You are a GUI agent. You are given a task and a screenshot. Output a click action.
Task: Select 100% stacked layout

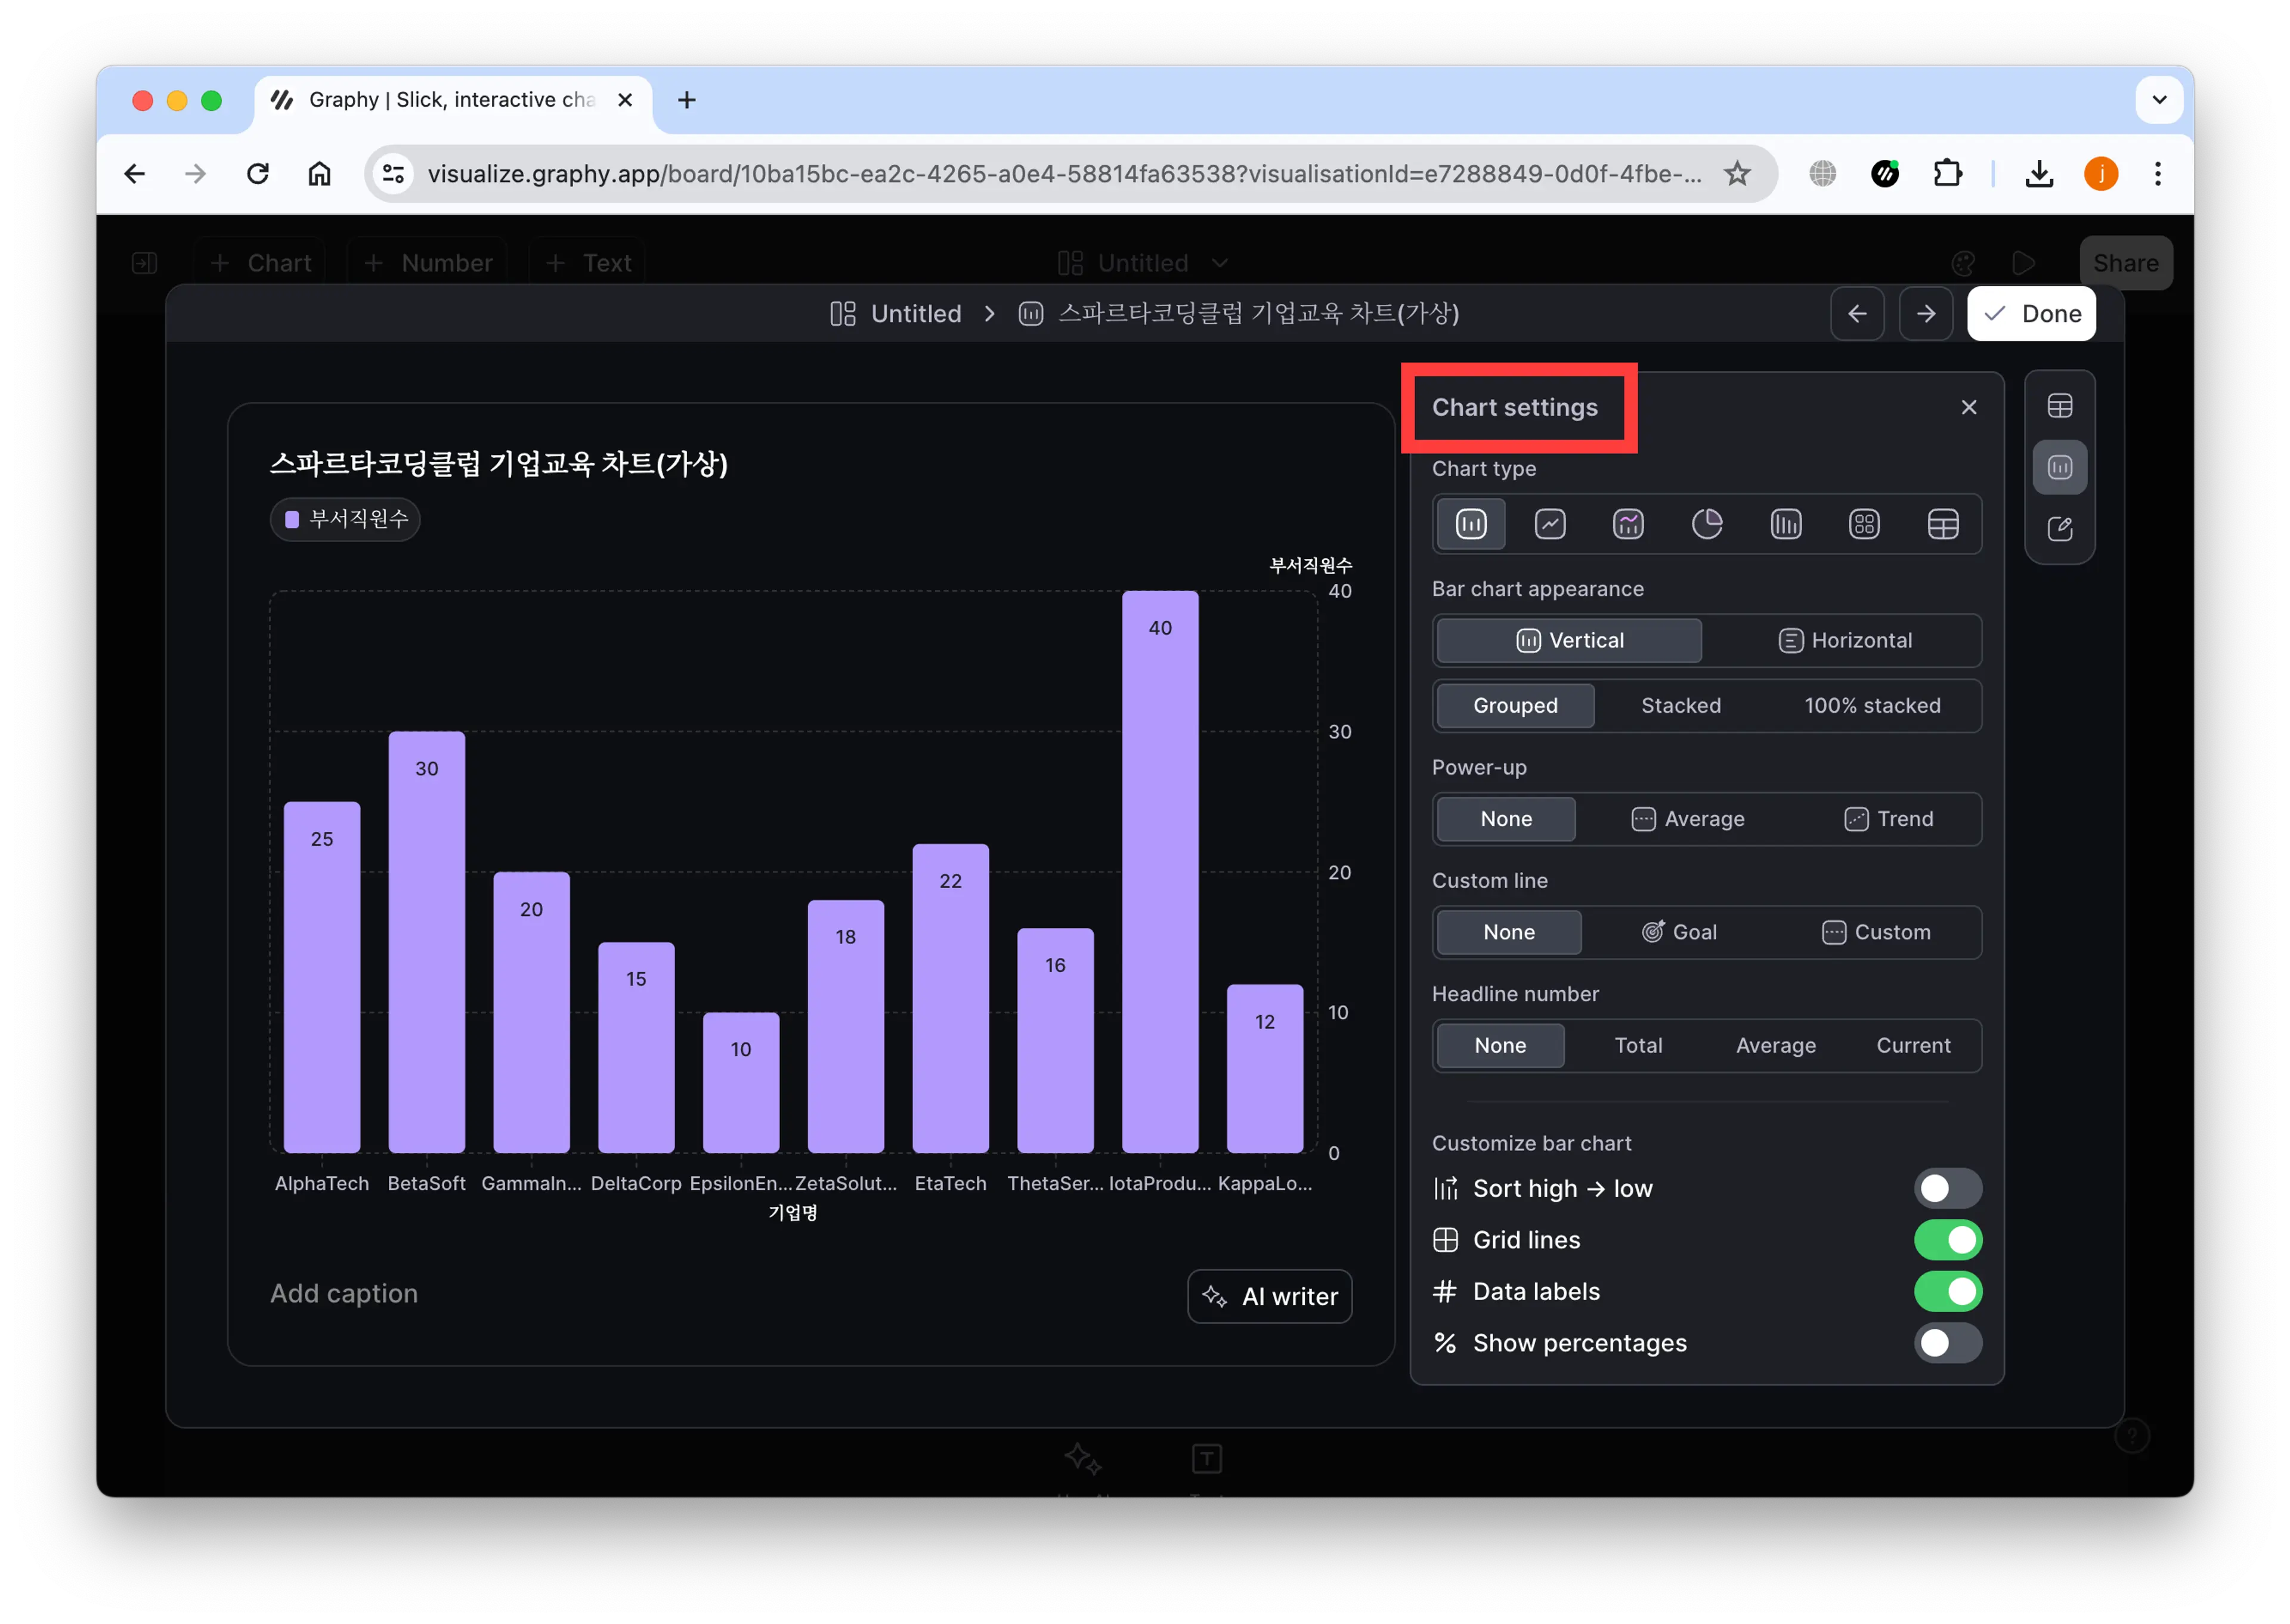pyautogui.click(x=1870, y=705)
